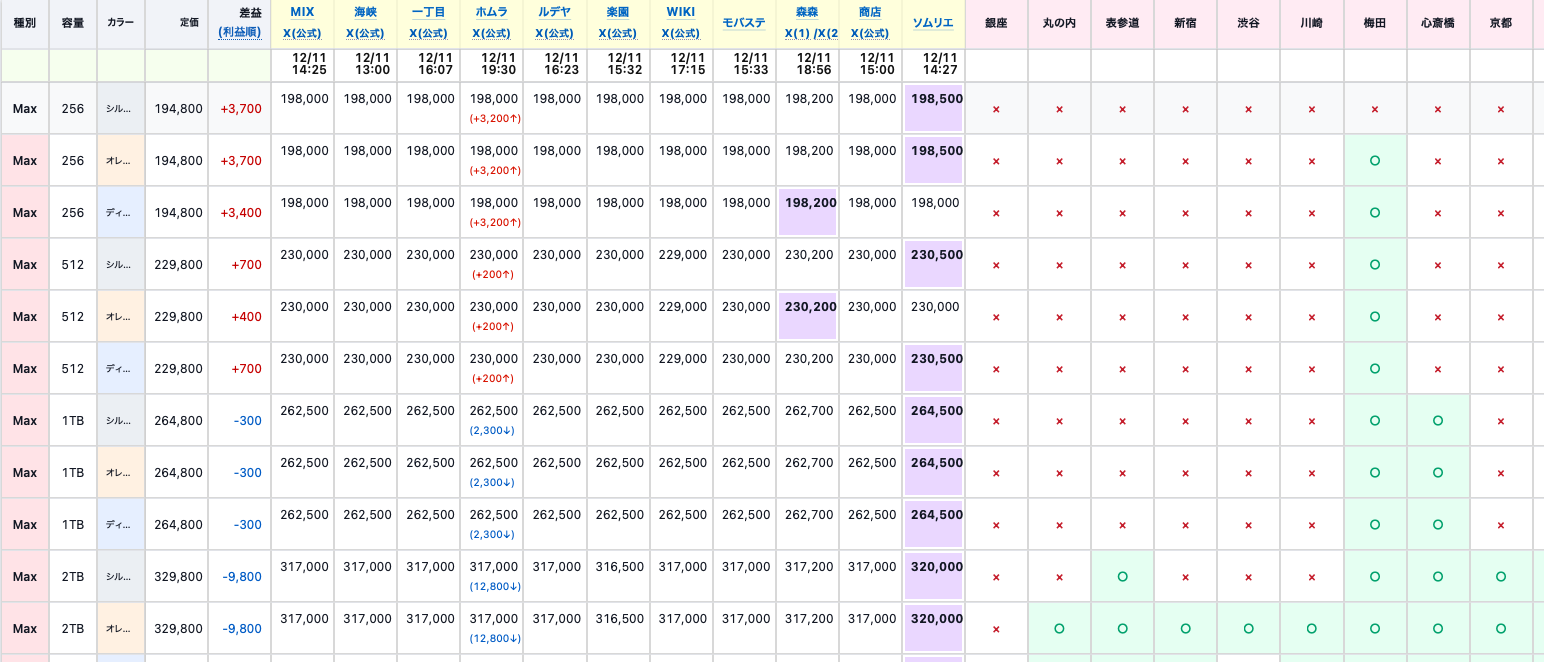Click the green circle under 心斎橋 for 1TB ディ row
Viewport: 1544px width, 662px height.
tap(1438, 525)
